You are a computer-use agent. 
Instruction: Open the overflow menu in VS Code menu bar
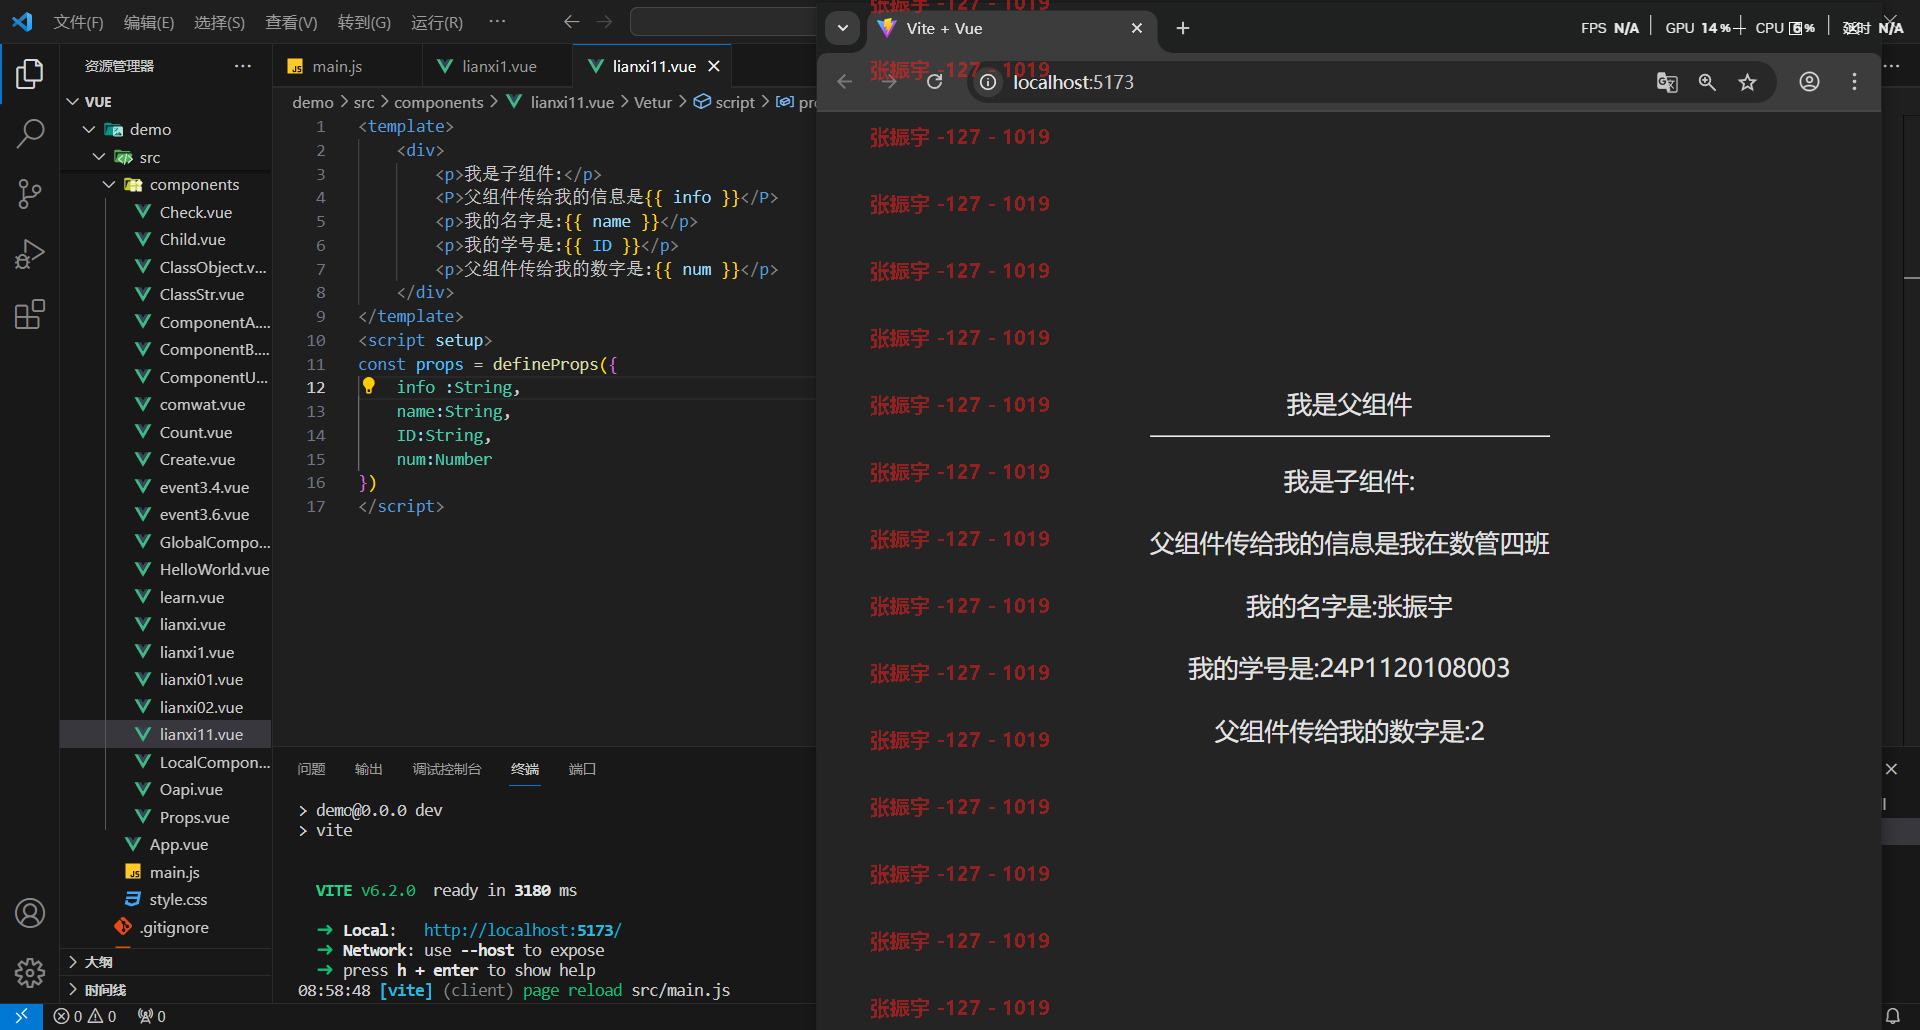(x=497, y=22)
